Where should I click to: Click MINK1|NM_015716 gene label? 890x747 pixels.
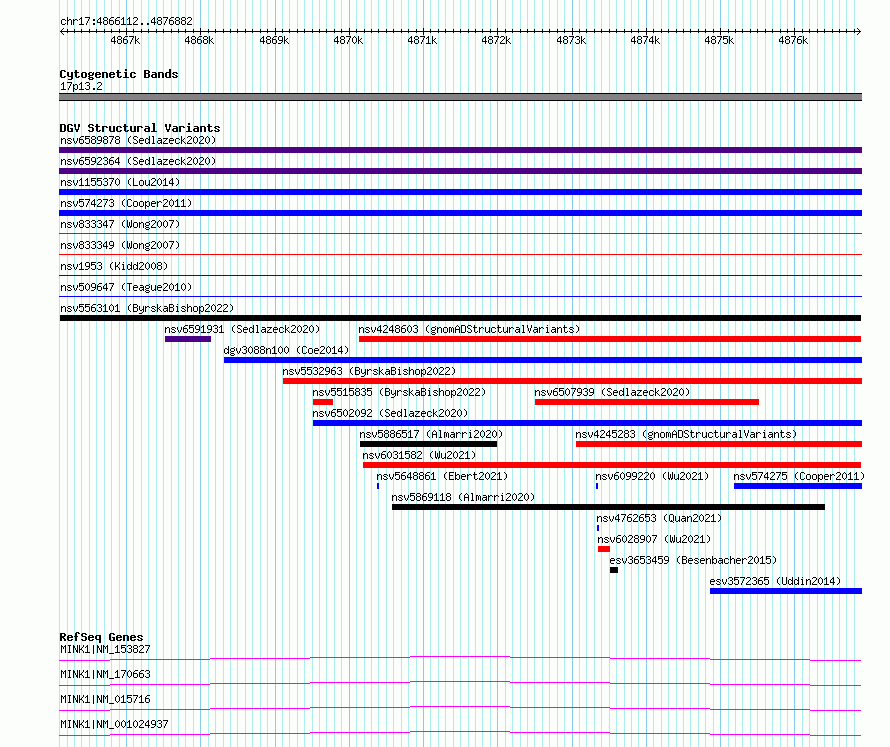106,699
